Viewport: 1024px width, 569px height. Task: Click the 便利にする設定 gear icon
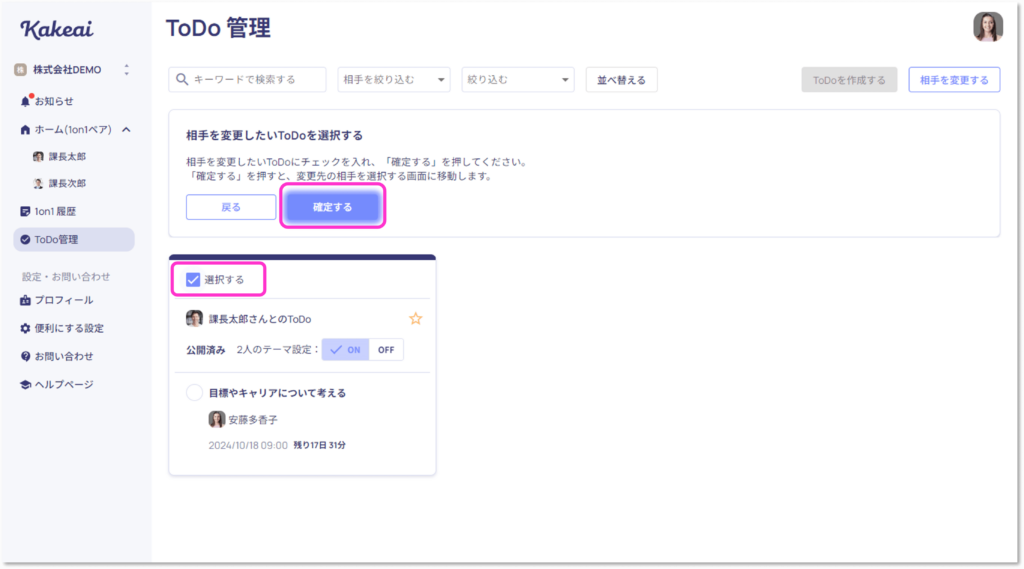pos(25,328)
